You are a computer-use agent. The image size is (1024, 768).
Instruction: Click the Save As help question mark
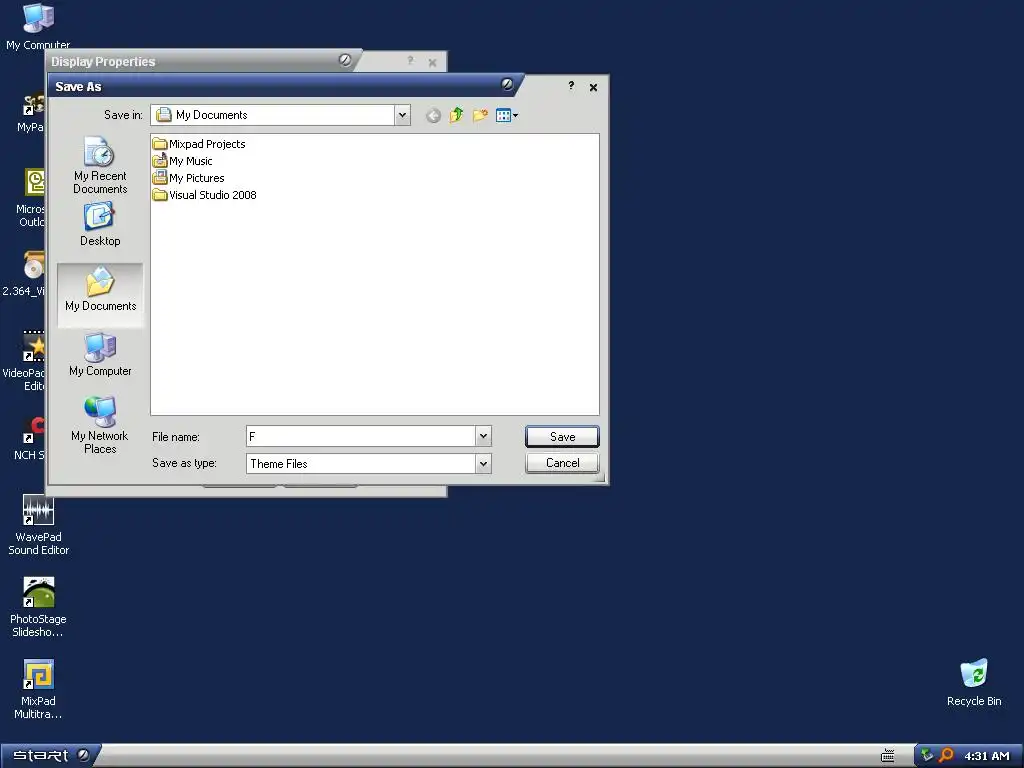[x=571, y=86]
